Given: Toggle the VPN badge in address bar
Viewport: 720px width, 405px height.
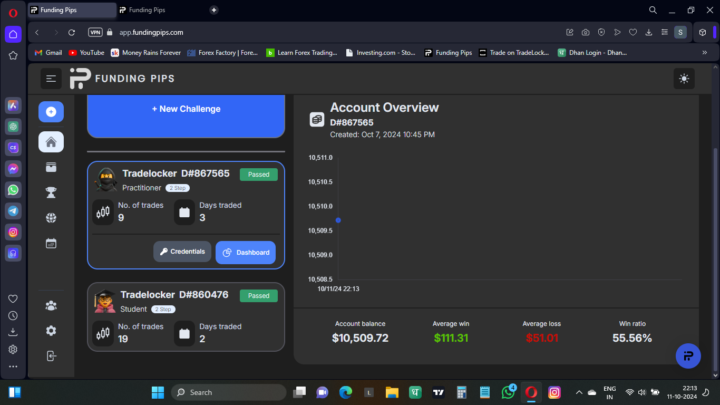Looking at the screenshot, I should pos(95,33).
